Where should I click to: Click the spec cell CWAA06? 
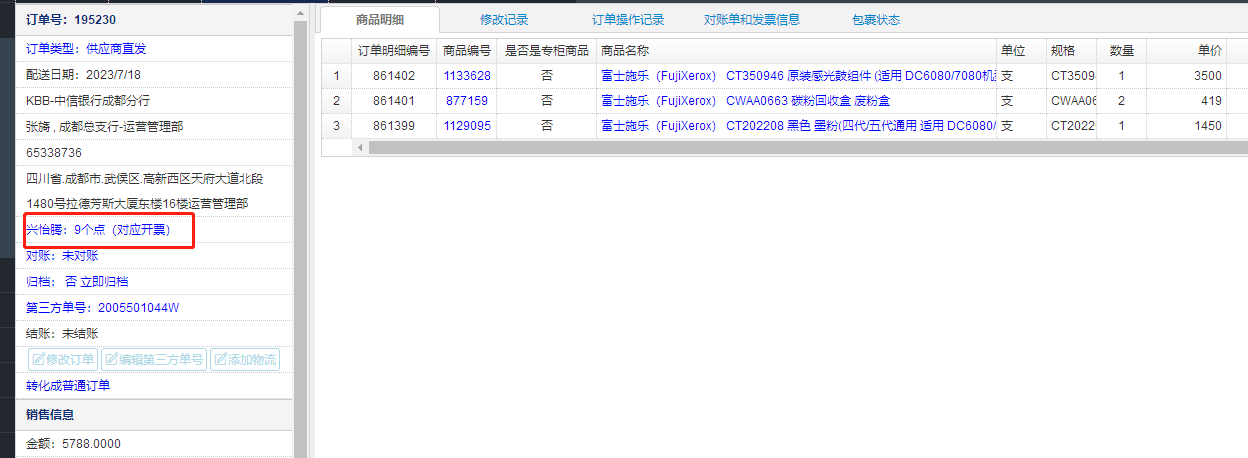1072,101
